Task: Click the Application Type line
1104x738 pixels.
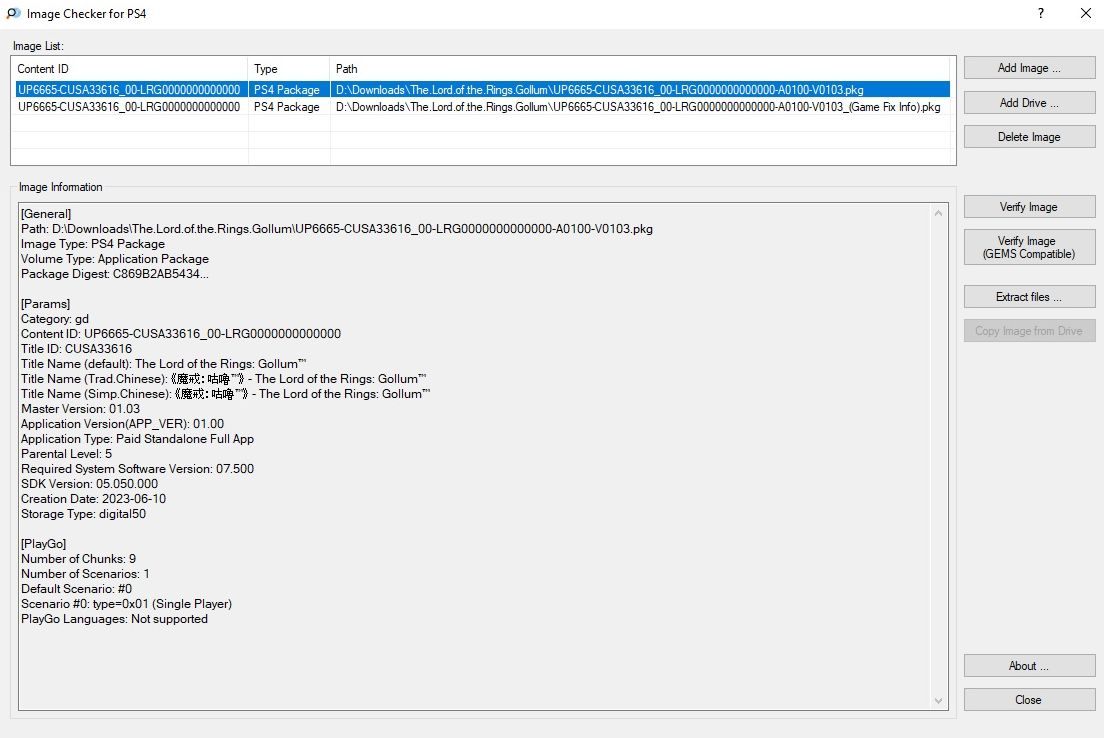Action: coord(137,439)
